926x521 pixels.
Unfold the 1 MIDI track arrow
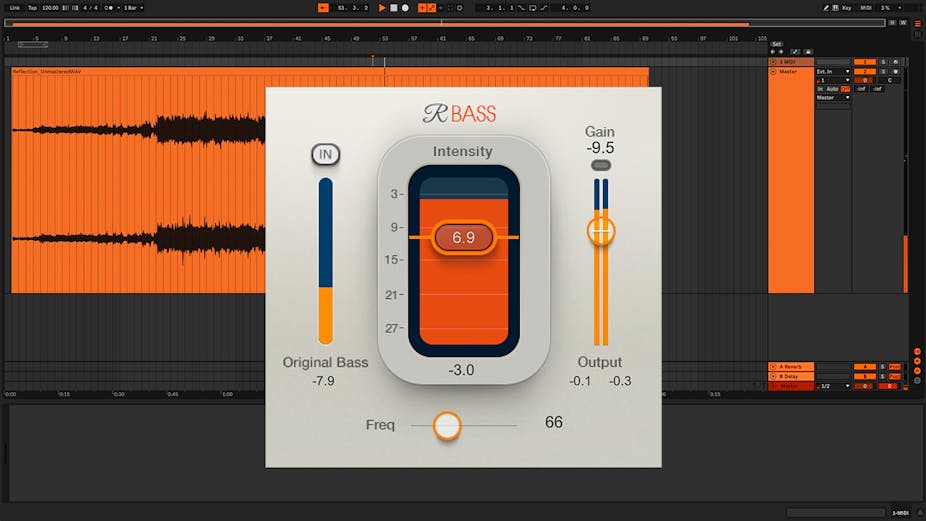click(773, 62)
